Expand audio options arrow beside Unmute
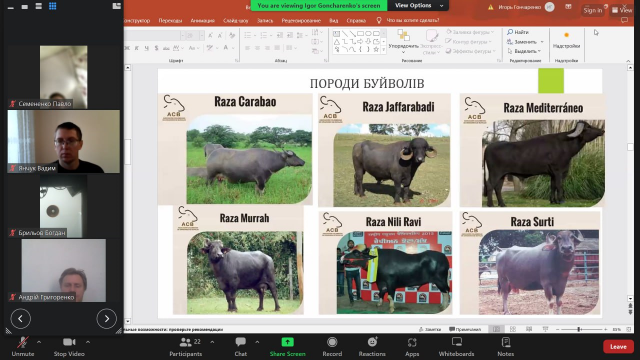This screenshot has width=640, height=360. click(x=39, y=342)
